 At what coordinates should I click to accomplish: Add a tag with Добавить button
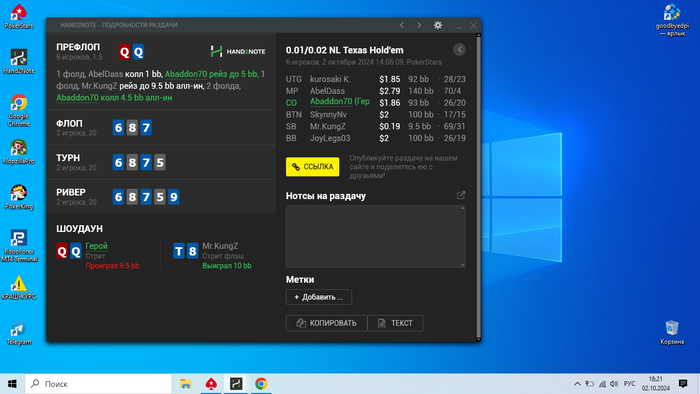tap(319, 297)
